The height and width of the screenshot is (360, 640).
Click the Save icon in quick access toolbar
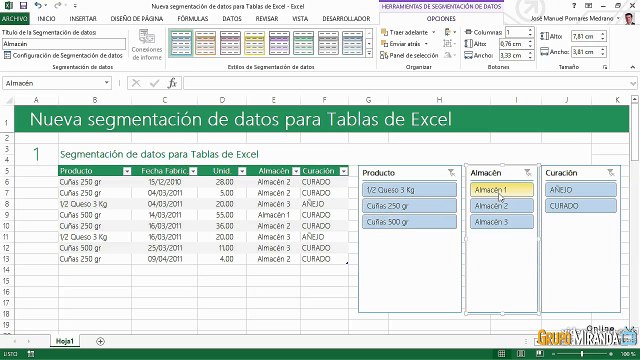[23, 6]
